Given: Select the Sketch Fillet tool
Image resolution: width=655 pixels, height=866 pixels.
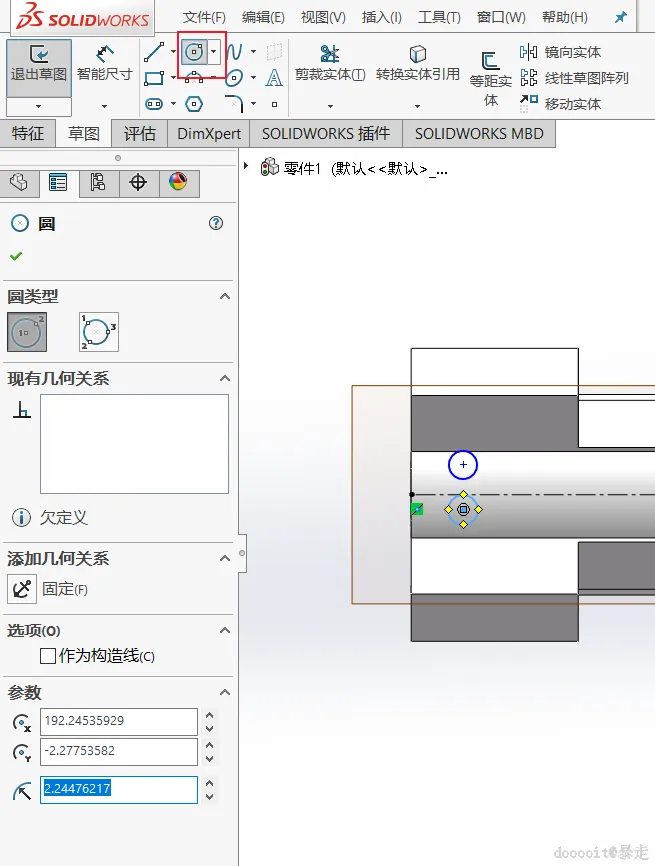Looking at the screenshot, I should pyautogui.click(x=234, y=103).
